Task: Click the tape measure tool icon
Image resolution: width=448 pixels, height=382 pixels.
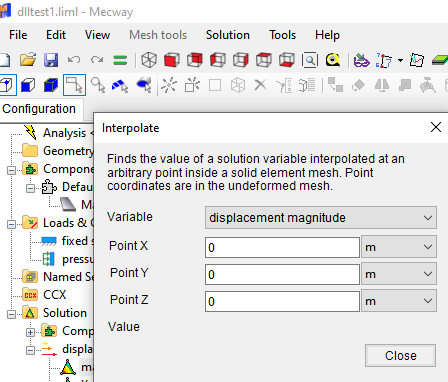Action: point(333,60)
